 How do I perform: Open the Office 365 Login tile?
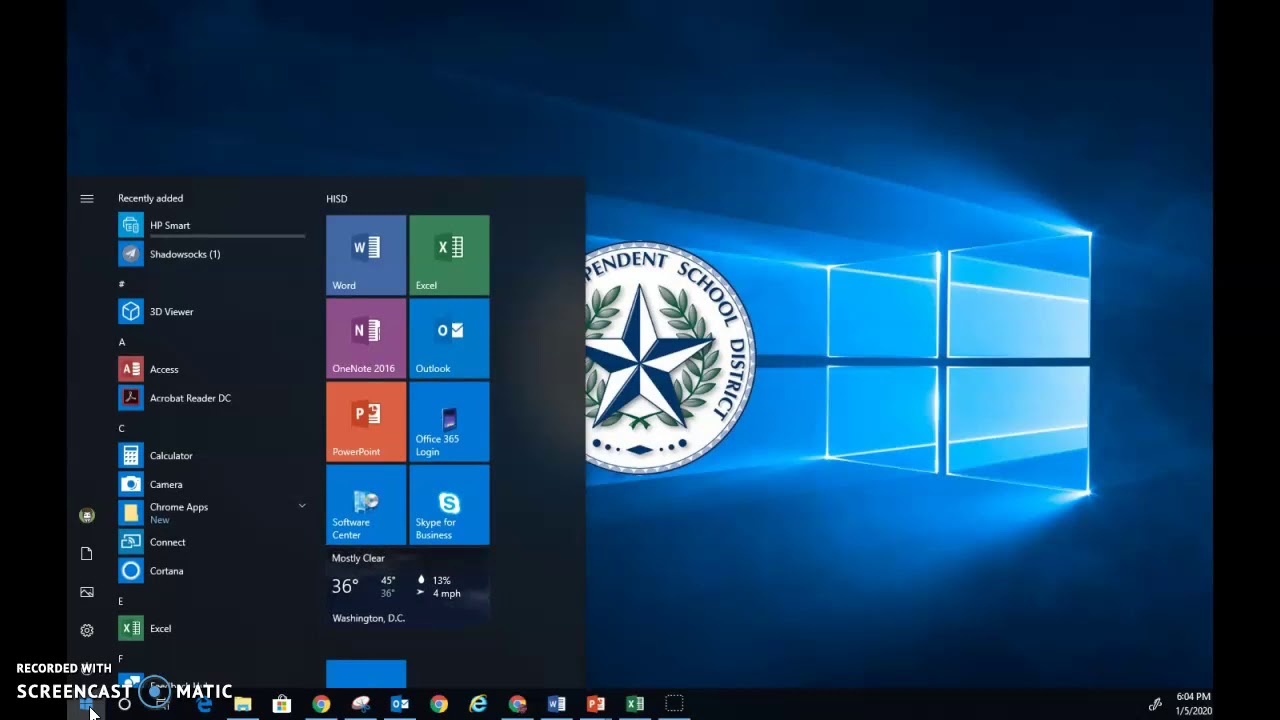click(449, 421)
